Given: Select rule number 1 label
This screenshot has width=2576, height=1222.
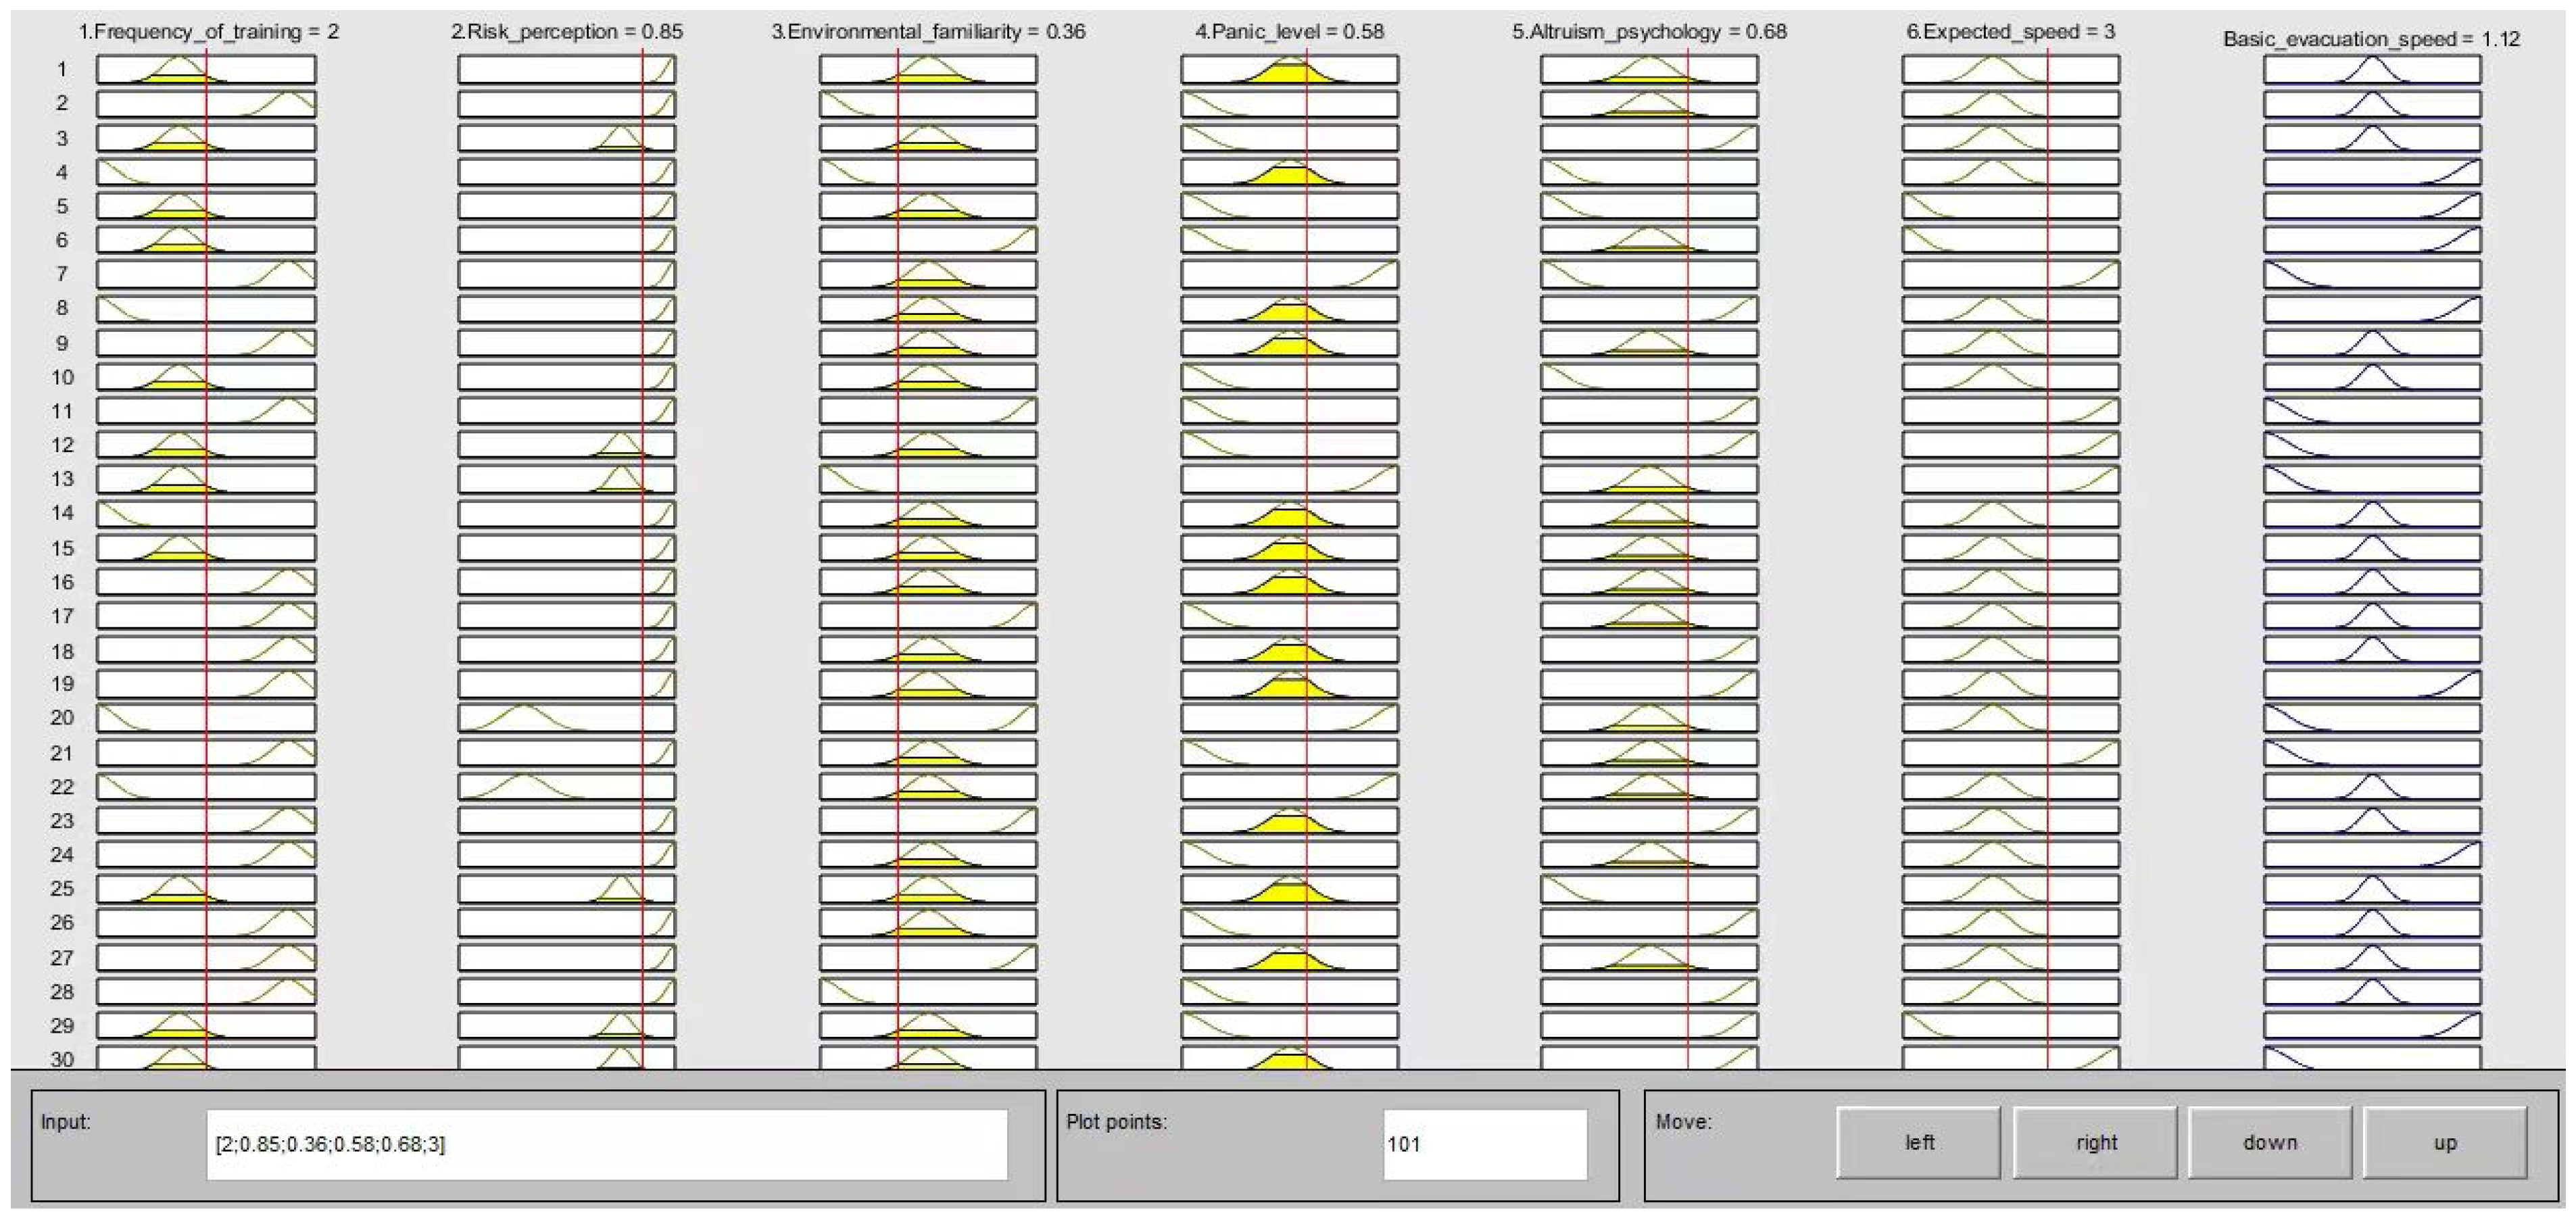Looking at the screenshot, I should 62,69.
